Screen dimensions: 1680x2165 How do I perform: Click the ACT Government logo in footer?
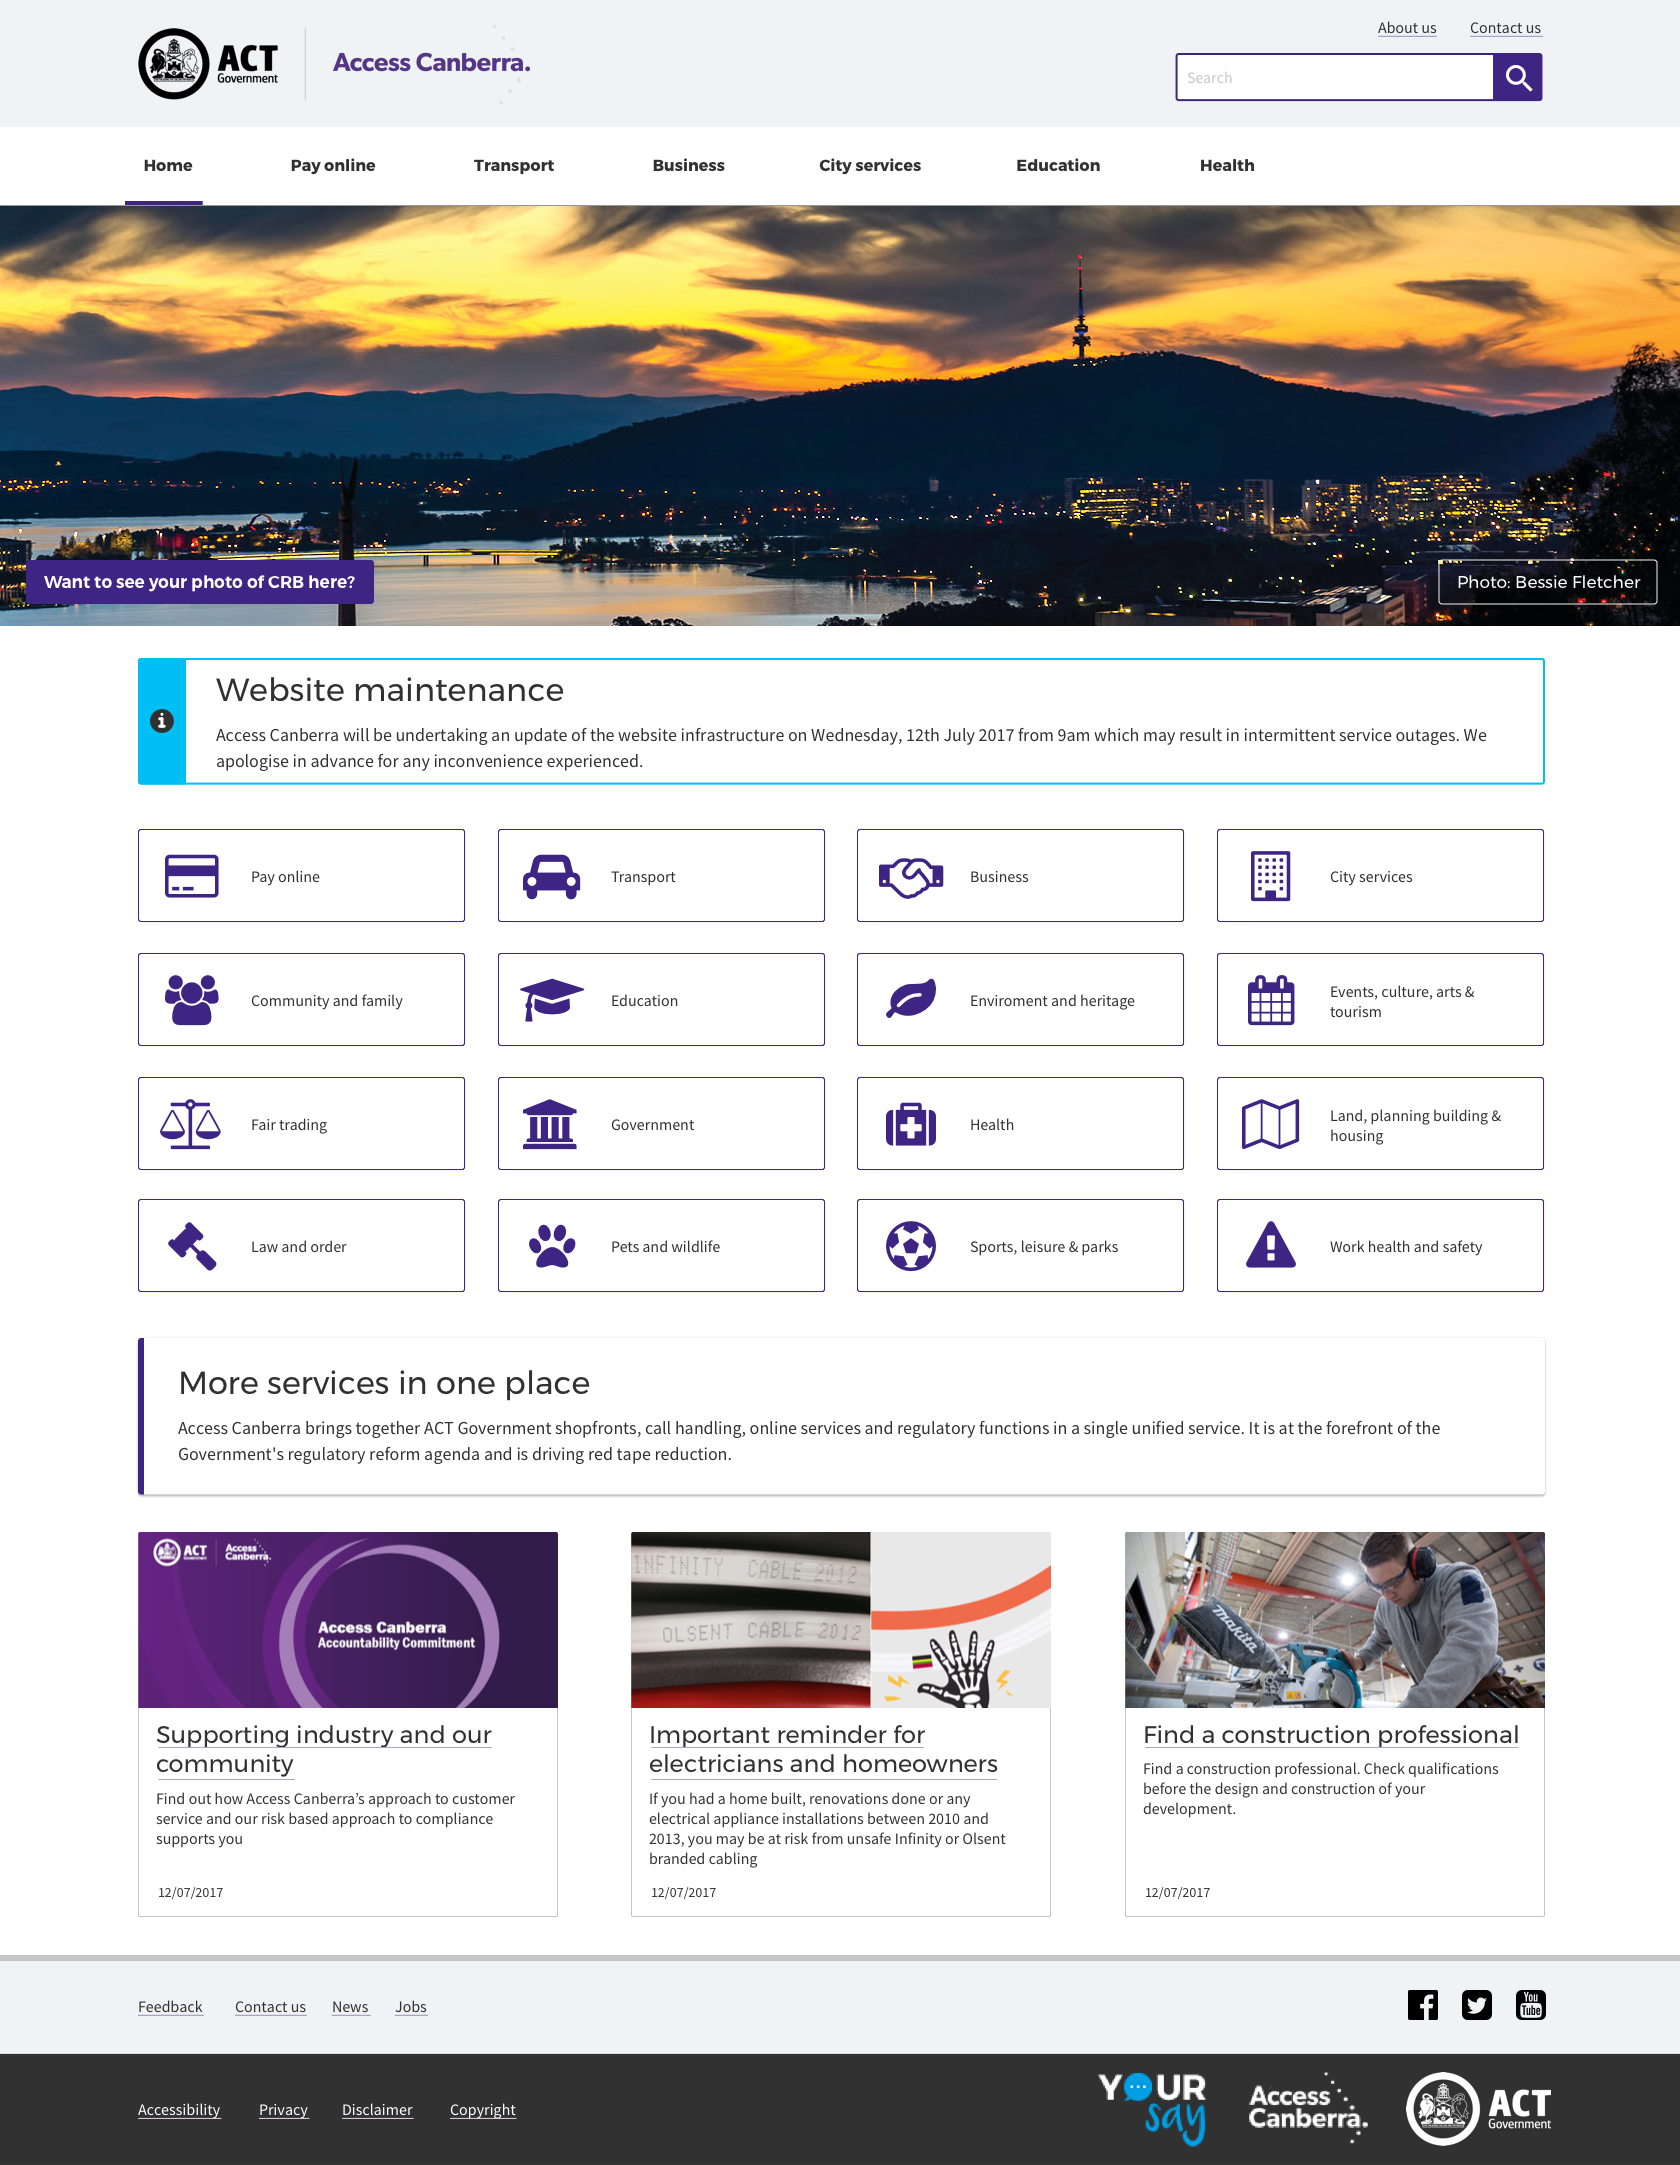pos(1479,2108)
